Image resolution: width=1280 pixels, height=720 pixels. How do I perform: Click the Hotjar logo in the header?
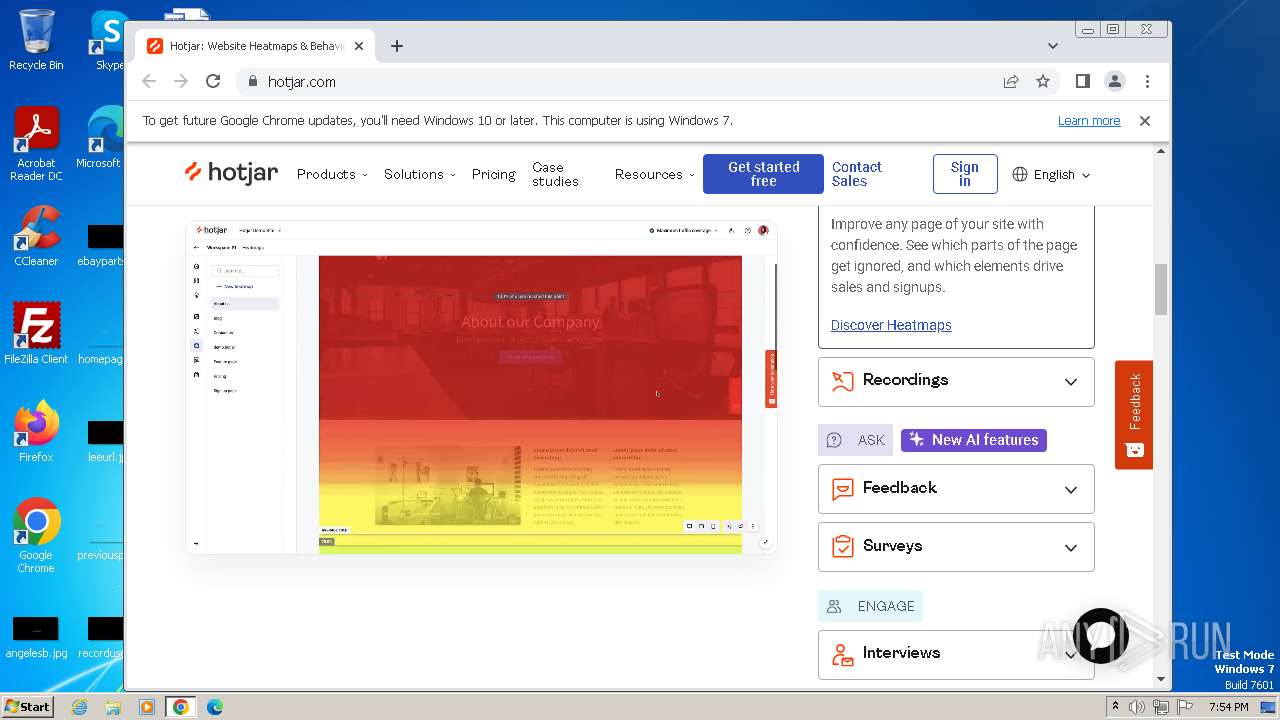[231, 173]
